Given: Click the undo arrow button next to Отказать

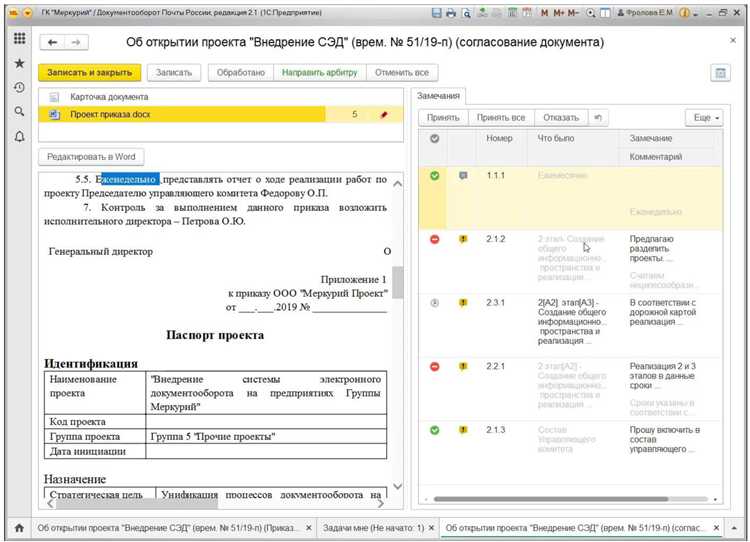Looking at the screenshot, I should click(598, 117).
